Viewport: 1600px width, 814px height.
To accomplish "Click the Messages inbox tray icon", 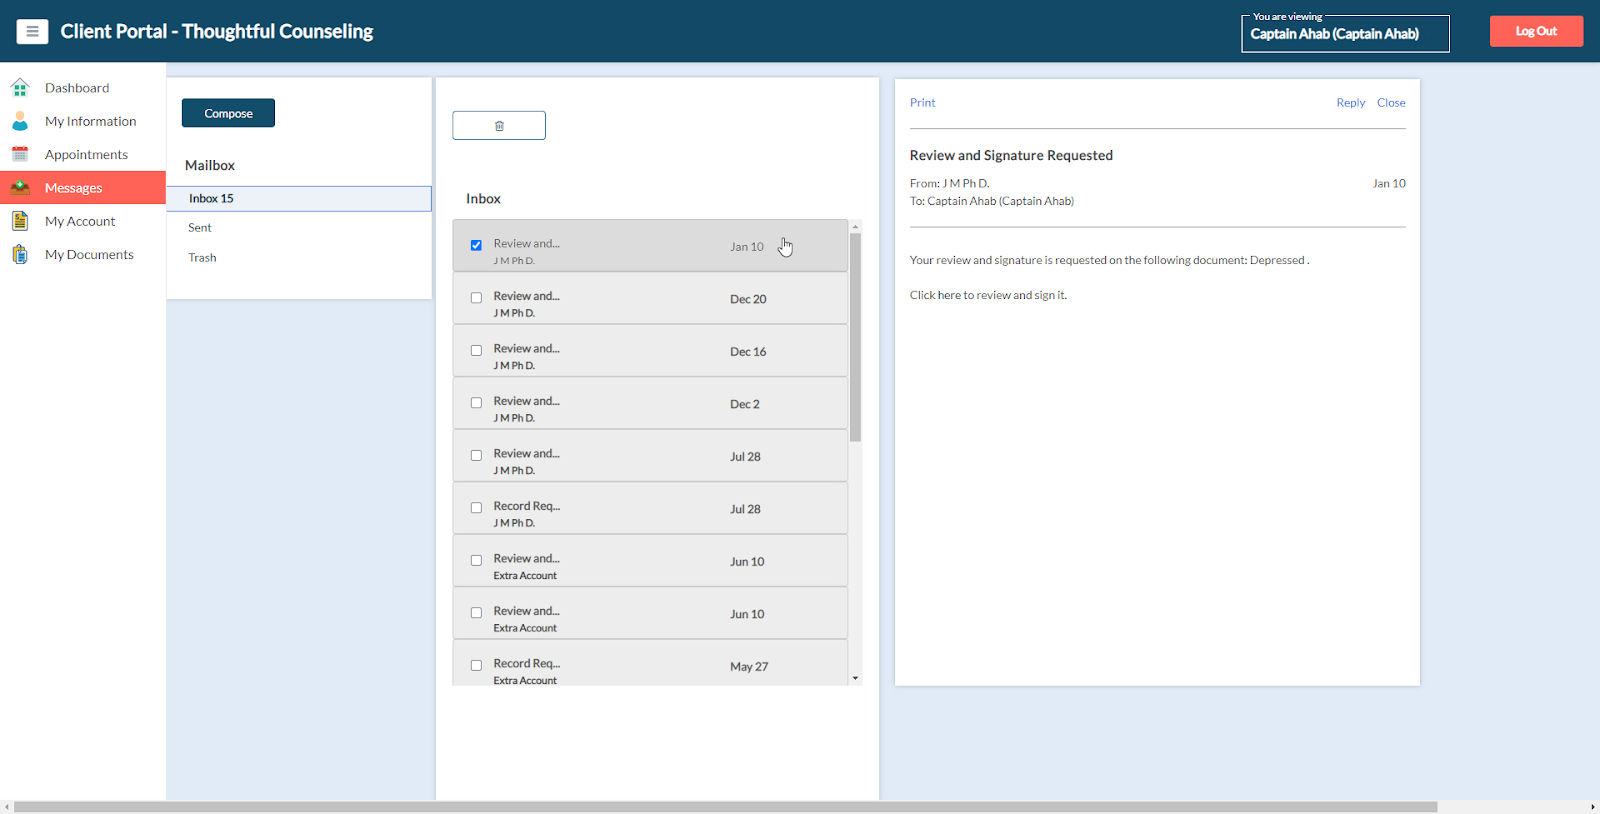I will coord(20,188).
